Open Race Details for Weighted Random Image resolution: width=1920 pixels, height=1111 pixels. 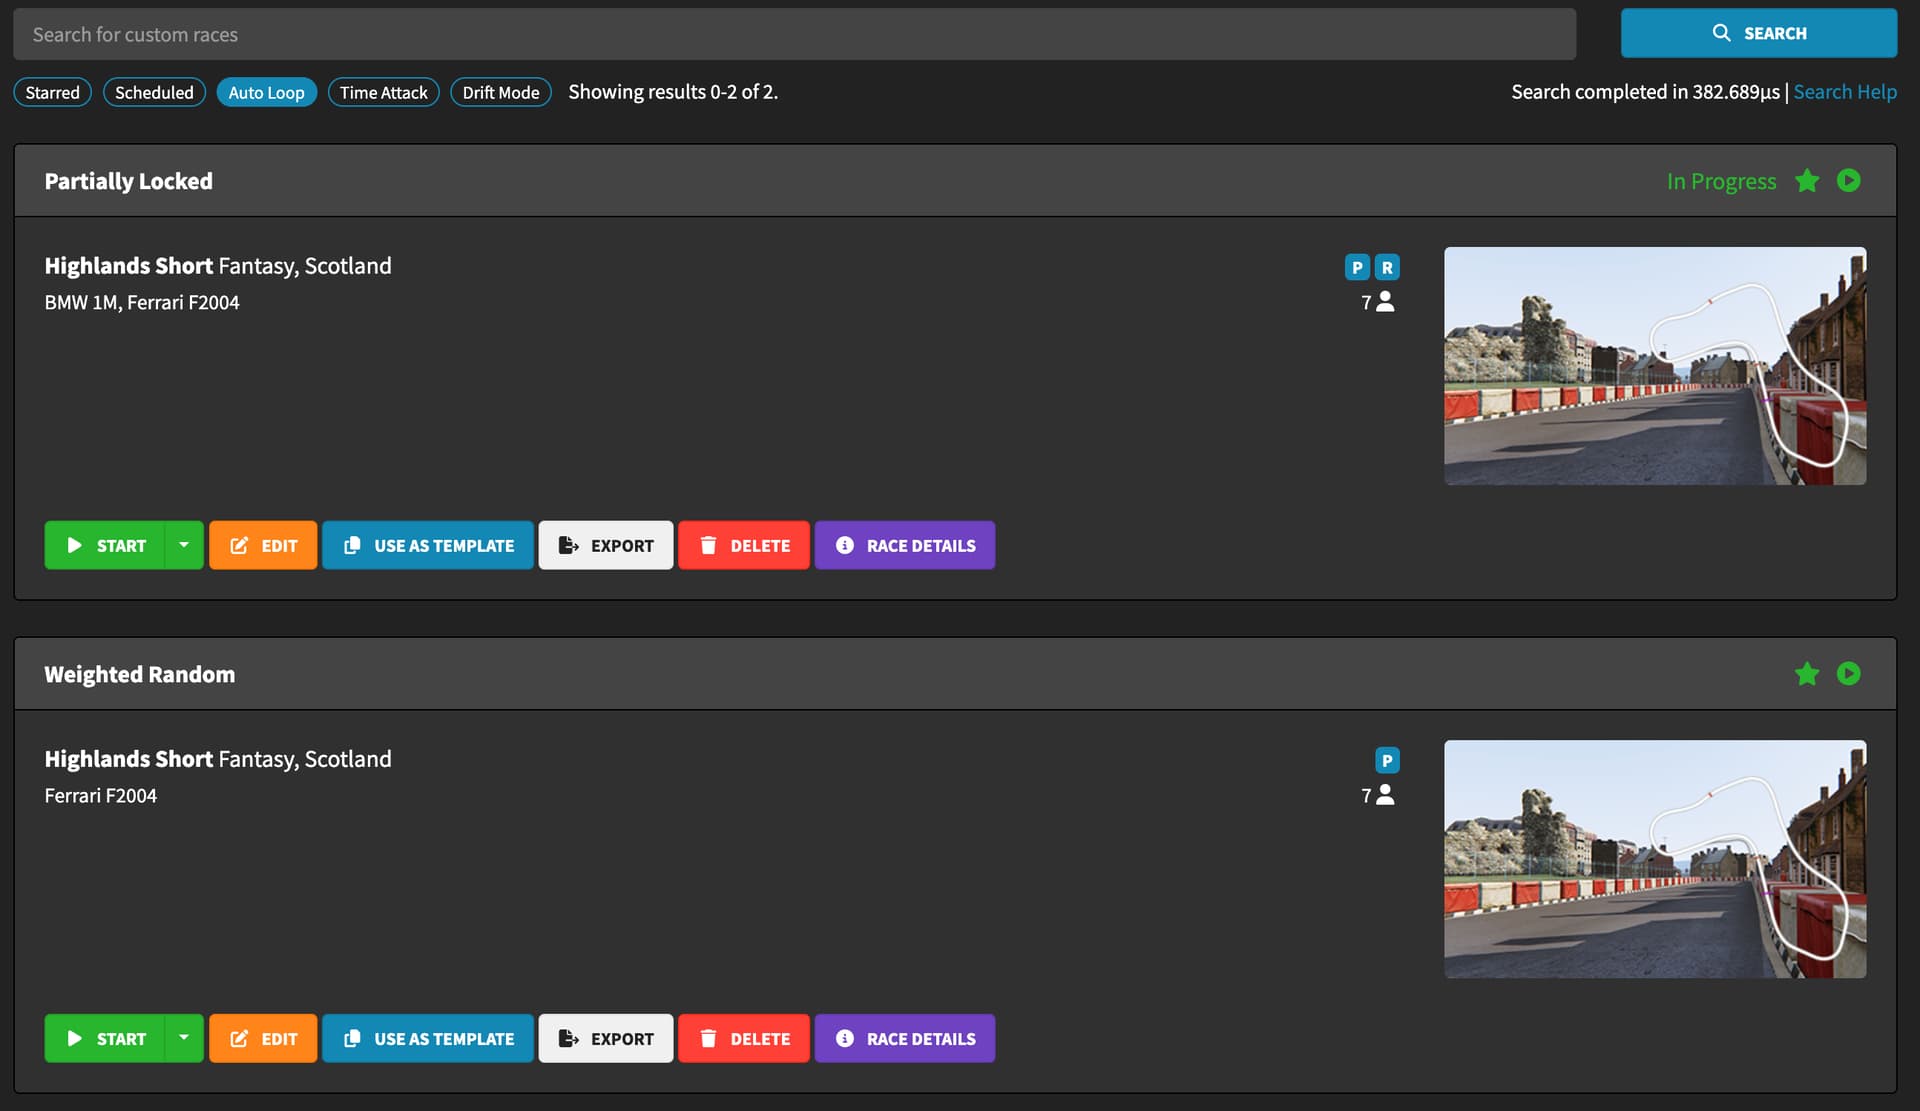[904, 1039]
